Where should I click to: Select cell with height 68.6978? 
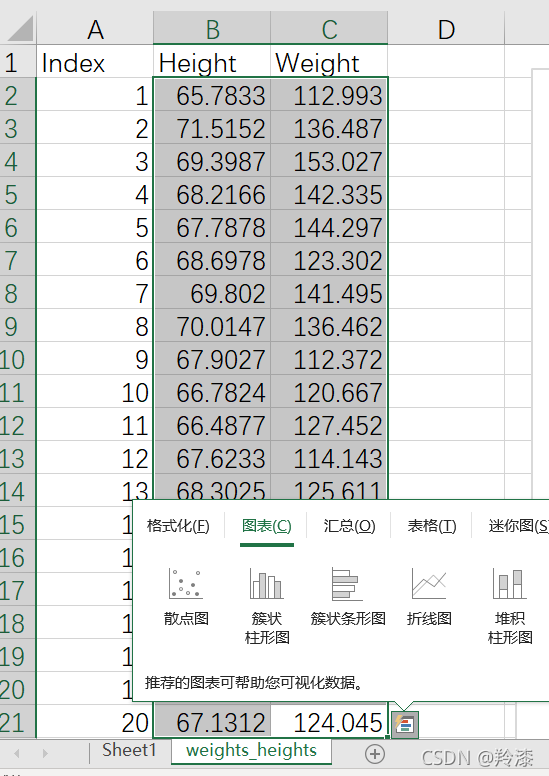(x=212, y=260)
